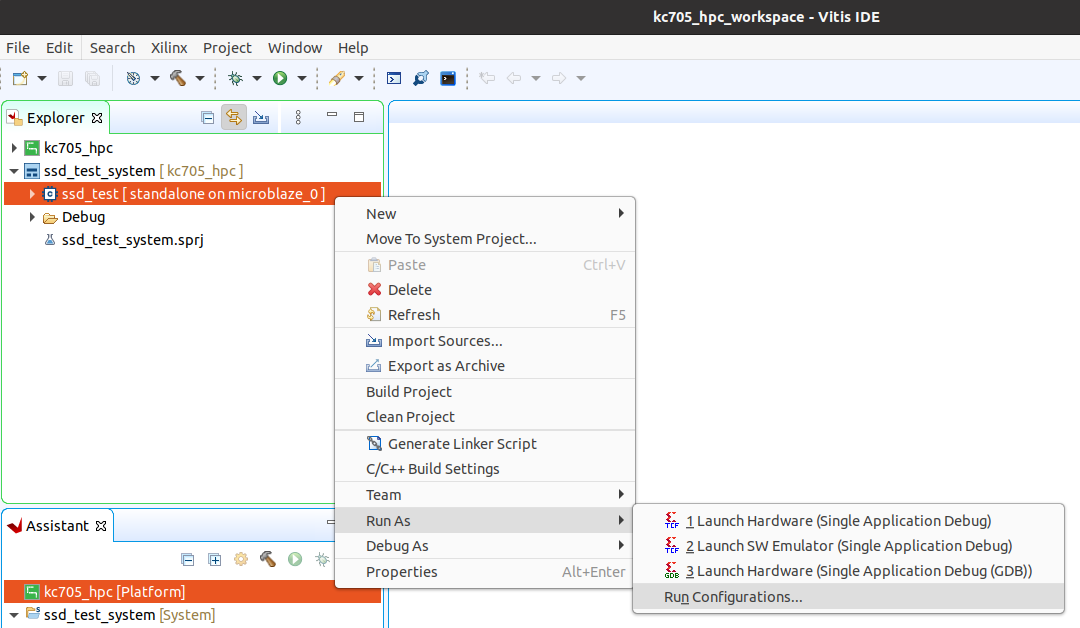Image resolution: width=1080 pixels, height=628 pixels.
Task: Expand the ssd_test application node
Action: tap(32, 194)
